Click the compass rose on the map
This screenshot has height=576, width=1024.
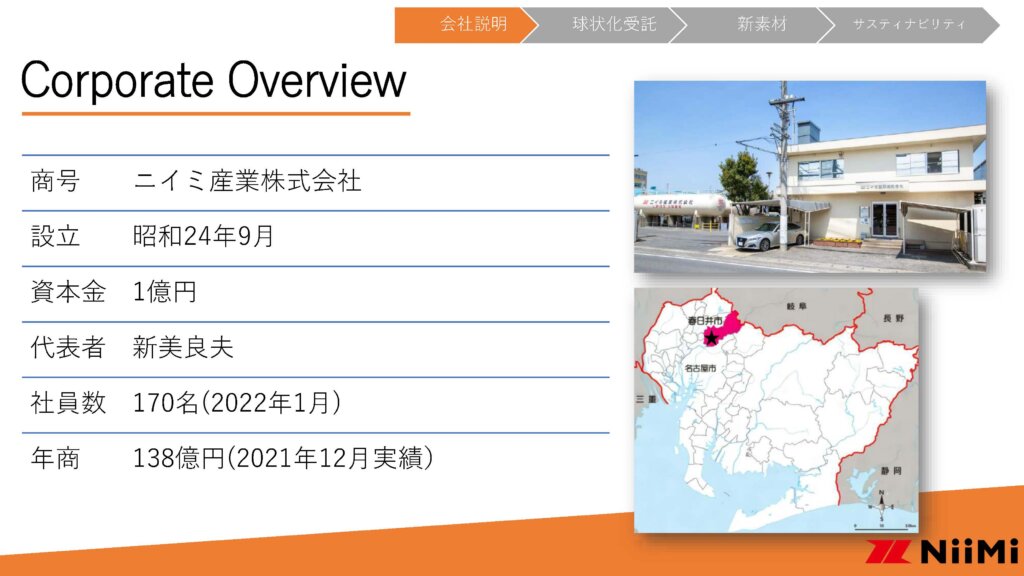tap(882, 505)
